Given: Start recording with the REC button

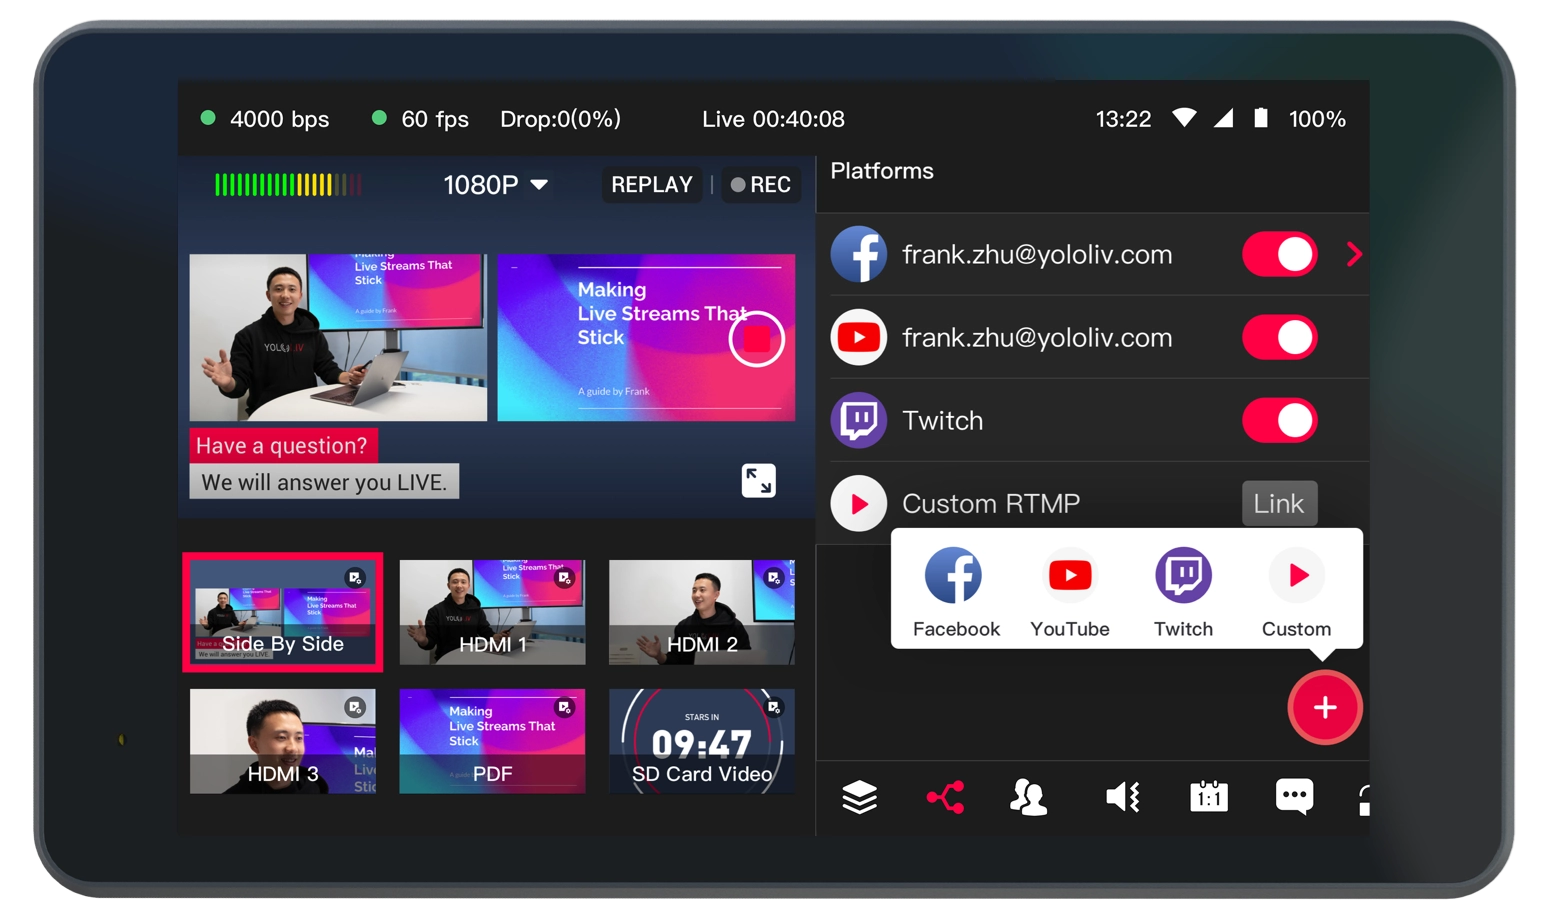Looking at the screenshot, I should click(760, 184).
